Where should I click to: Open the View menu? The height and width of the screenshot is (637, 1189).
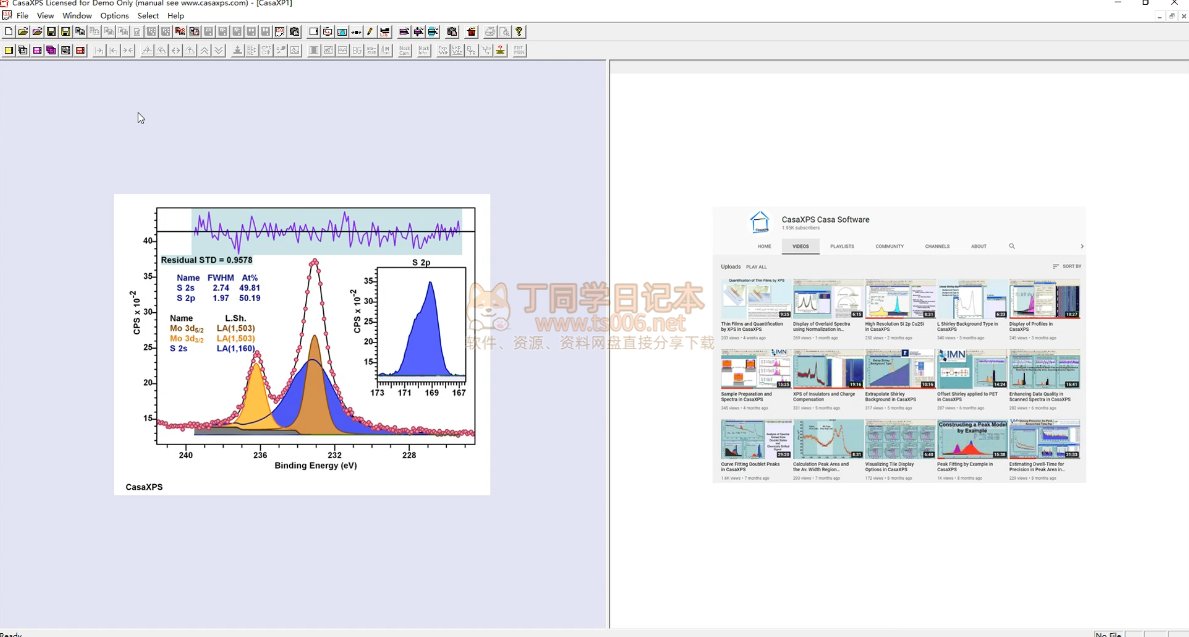coord(45,15)
